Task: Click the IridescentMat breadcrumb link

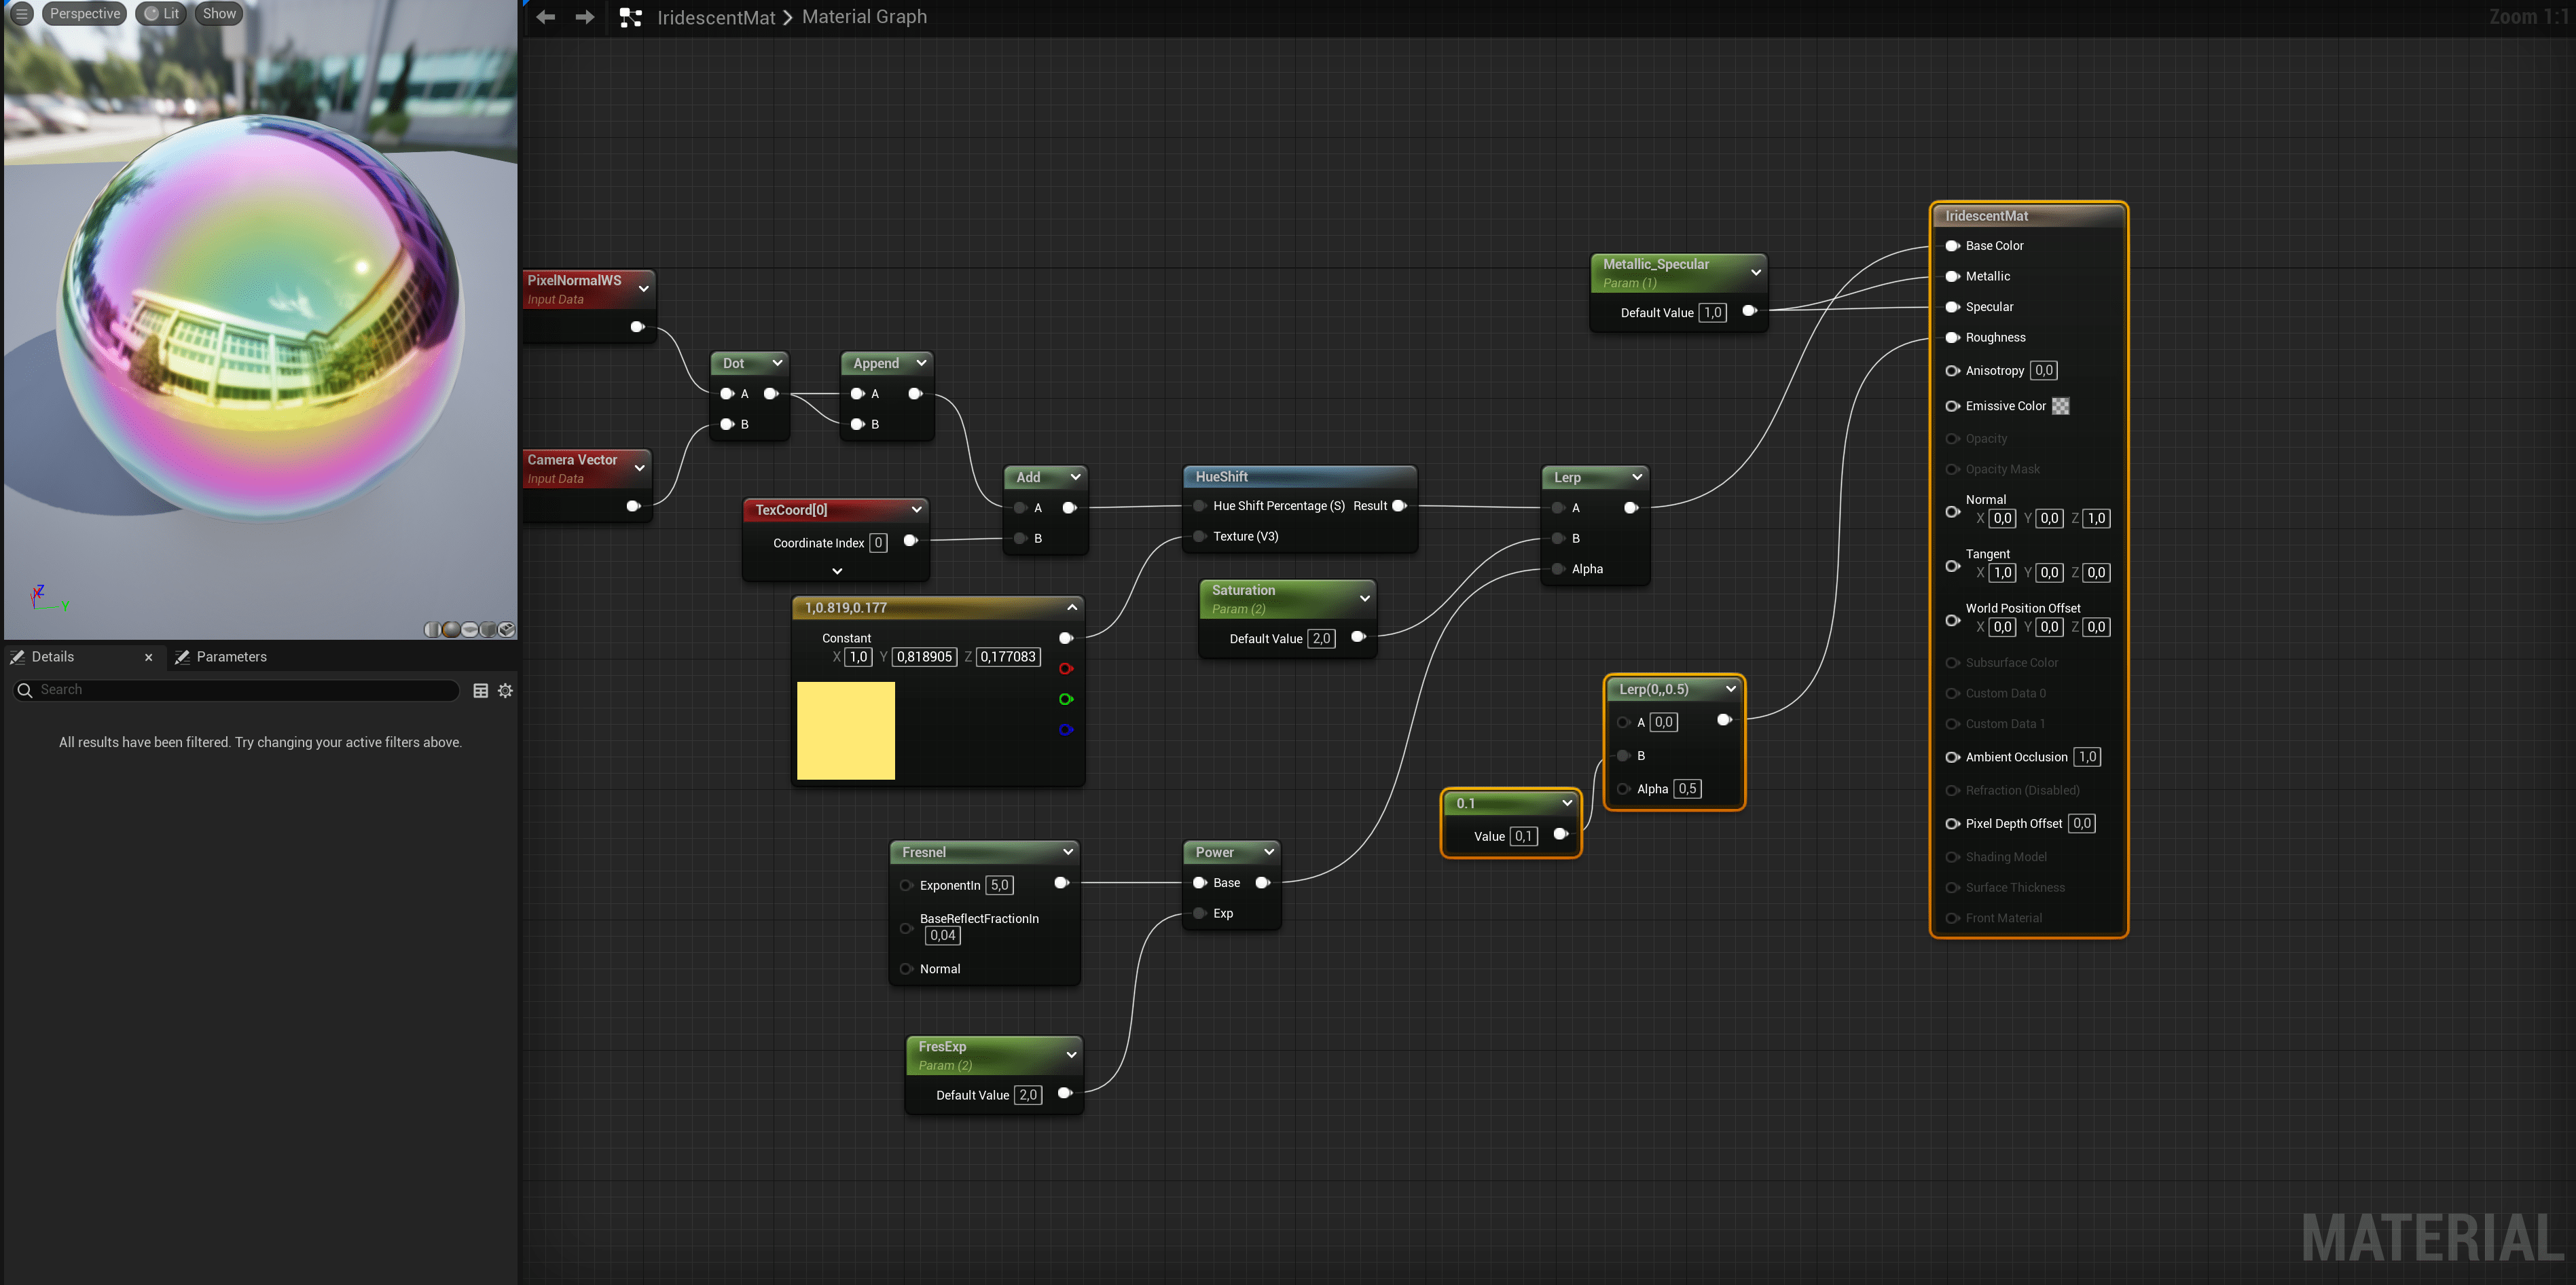Action: (716, 17)
